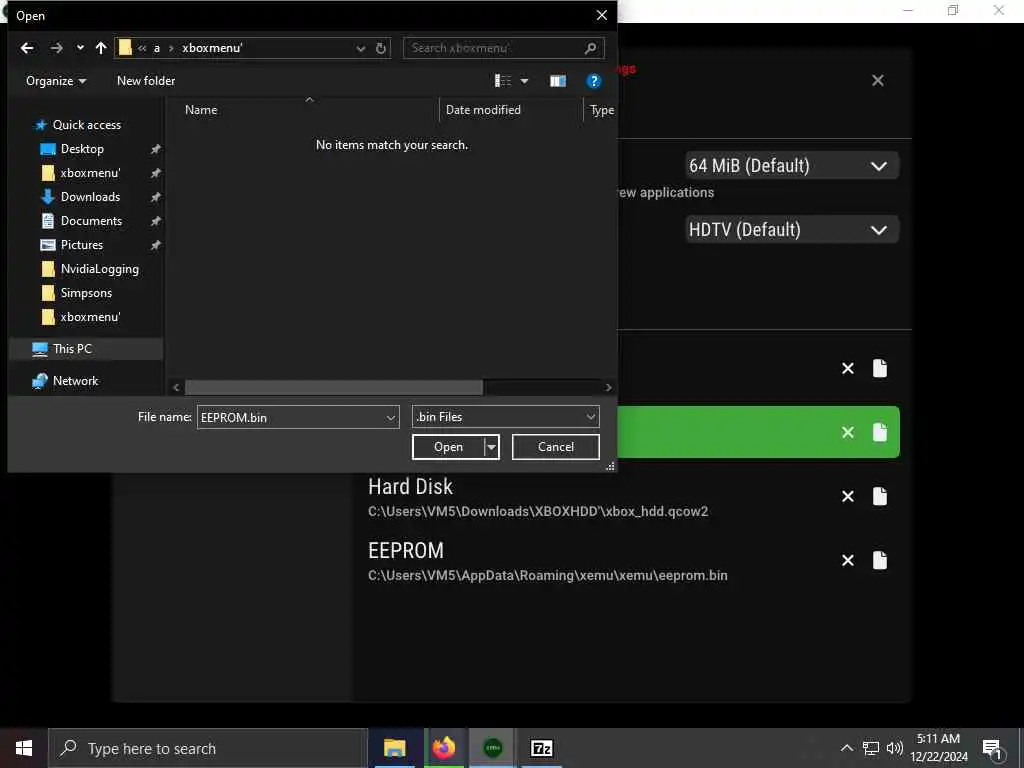Viewport: 1024px width, 768px height.
Task: Toggle the preview pane
Action: (558, 81)
